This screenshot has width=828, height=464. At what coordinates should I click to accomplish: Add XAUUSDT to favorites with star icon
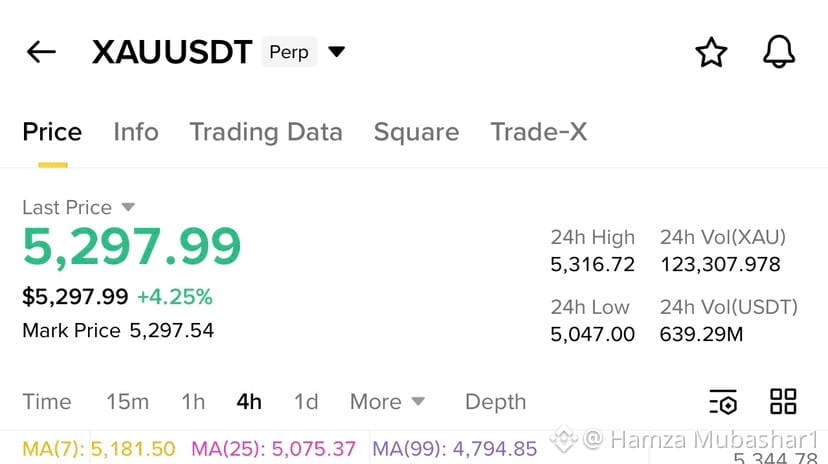coord(711,52)
